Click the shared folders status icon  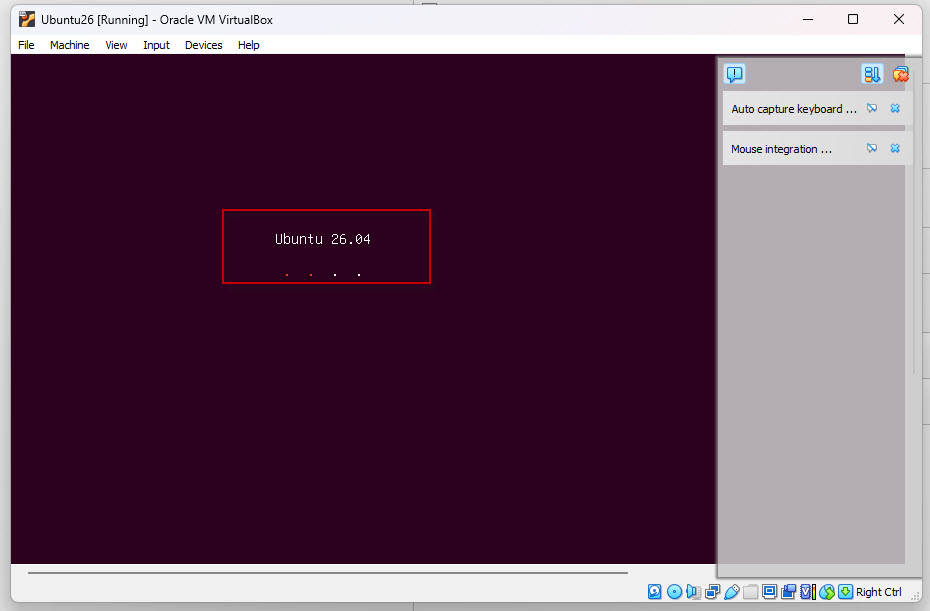tap(750, 591)
